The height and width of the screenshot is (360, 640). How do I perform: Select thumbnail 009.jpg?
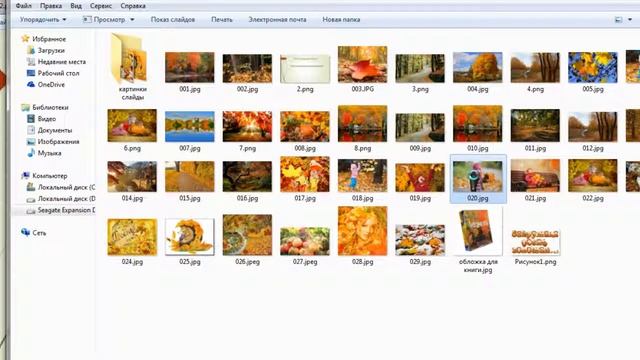pyautogui.click(x=420, y=127)
